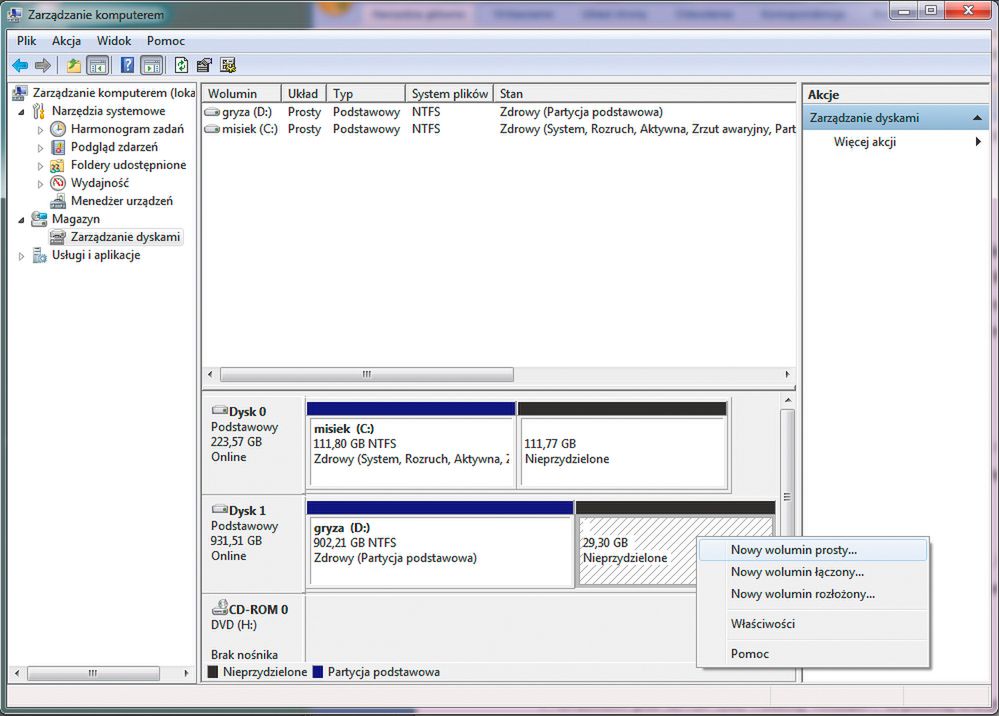
Task: Choose Pomoc from context menu
Action: [812, 654]
